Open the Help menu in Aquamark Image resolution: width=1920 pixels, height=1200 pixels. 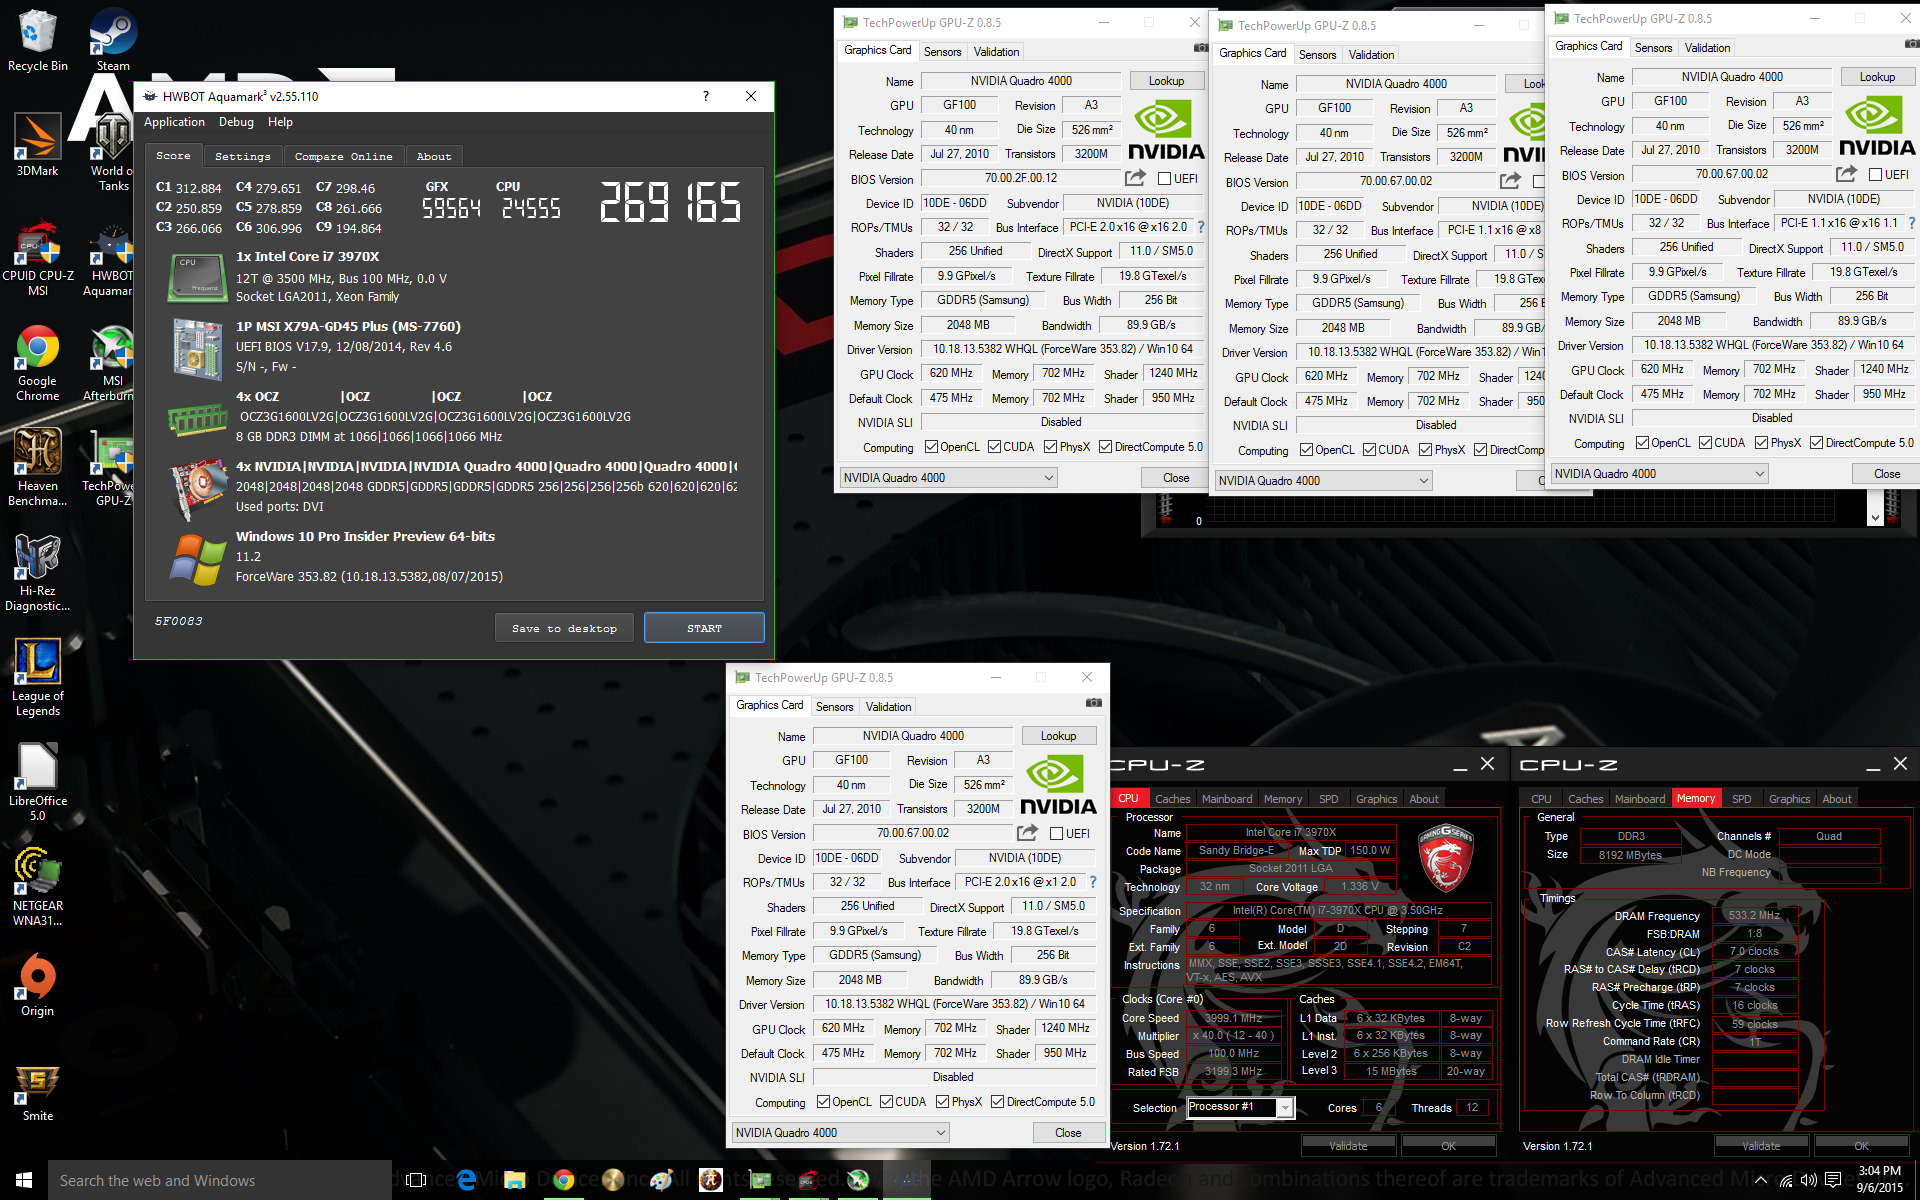click(280, 122)
